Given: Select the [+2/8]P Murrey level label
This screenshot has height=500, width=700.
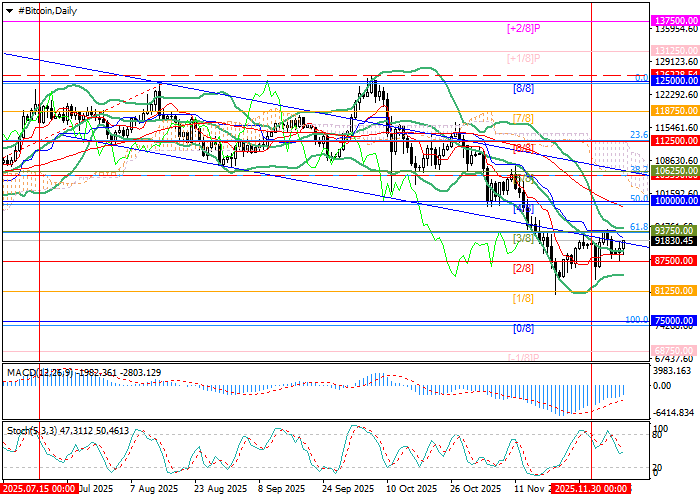Looking at the screenshot, I should coord(523,27).
